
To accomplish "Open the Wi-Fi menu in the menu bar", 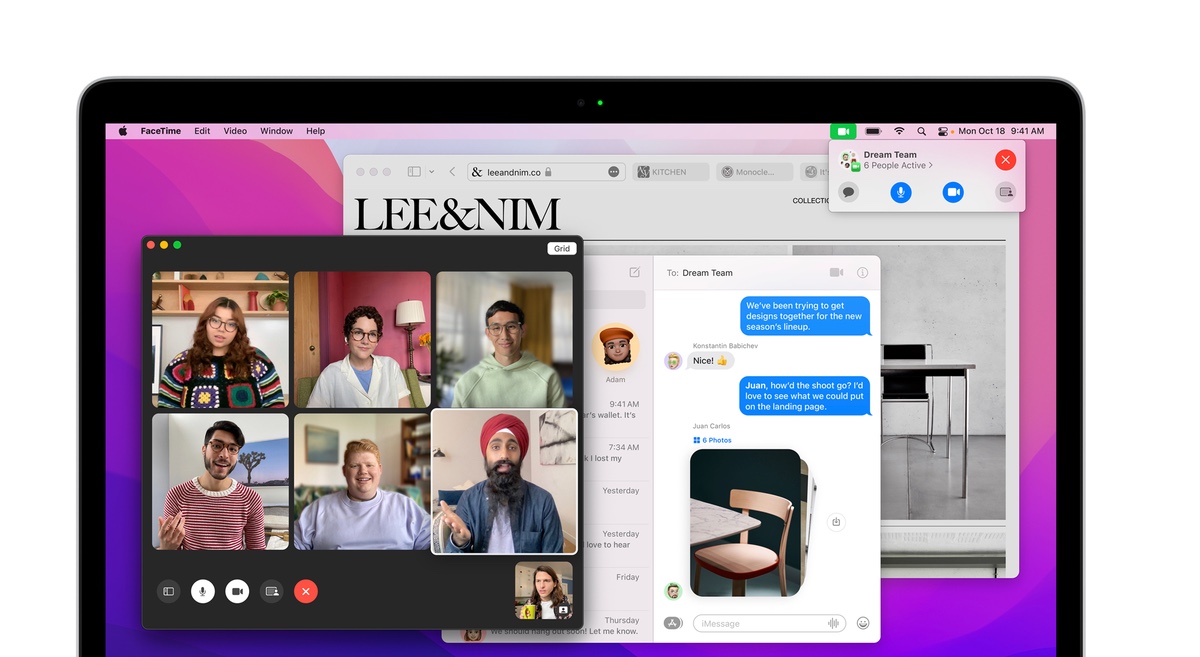I will point(899,131).
